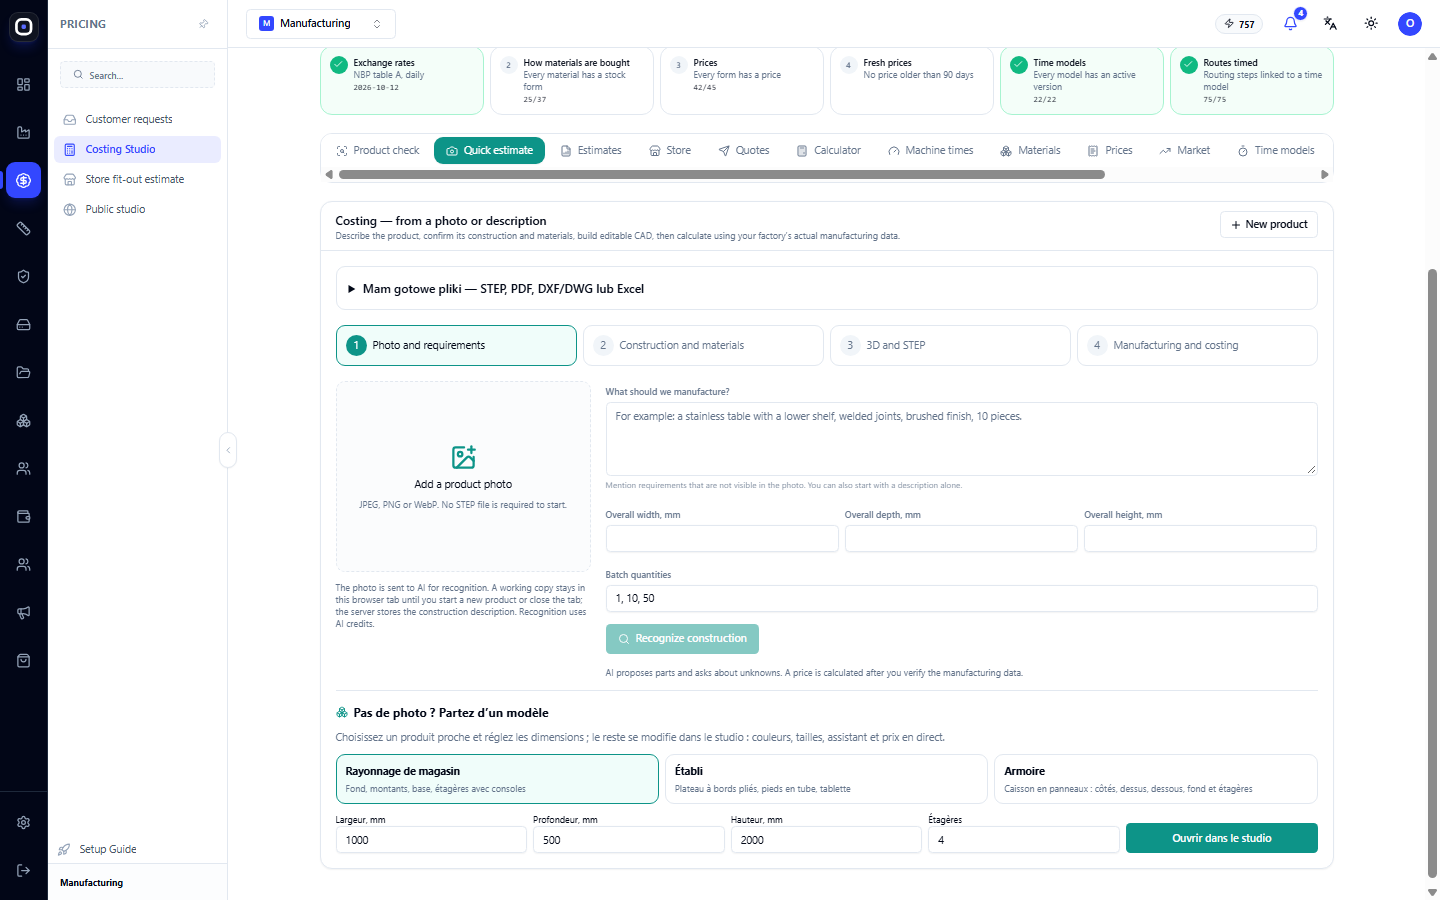Click the sidebar Search box
Image resolution: width=1440 pixels, height=900 pixels.
point(137,75)
